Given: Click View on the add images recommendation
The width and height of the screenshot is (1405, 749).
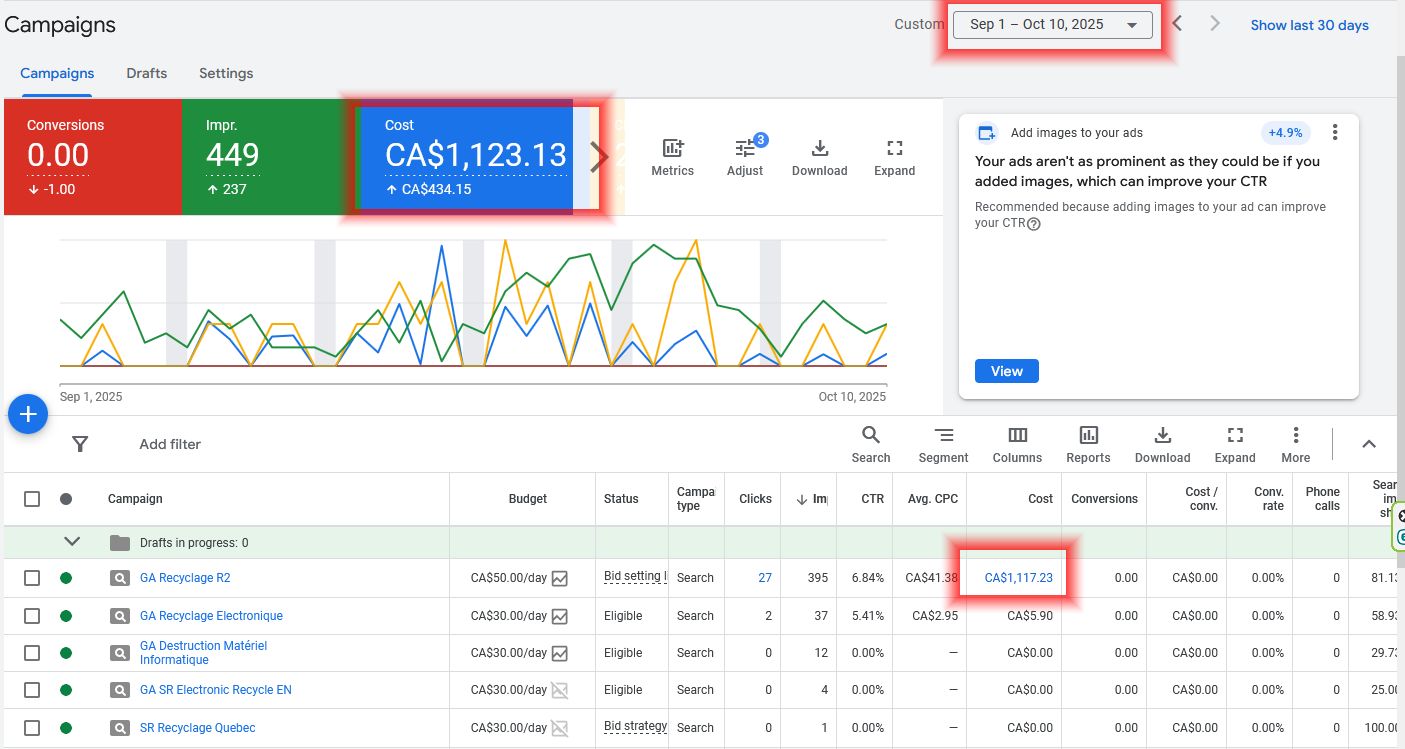Looking at the screenshot, I should point(1006,371).
